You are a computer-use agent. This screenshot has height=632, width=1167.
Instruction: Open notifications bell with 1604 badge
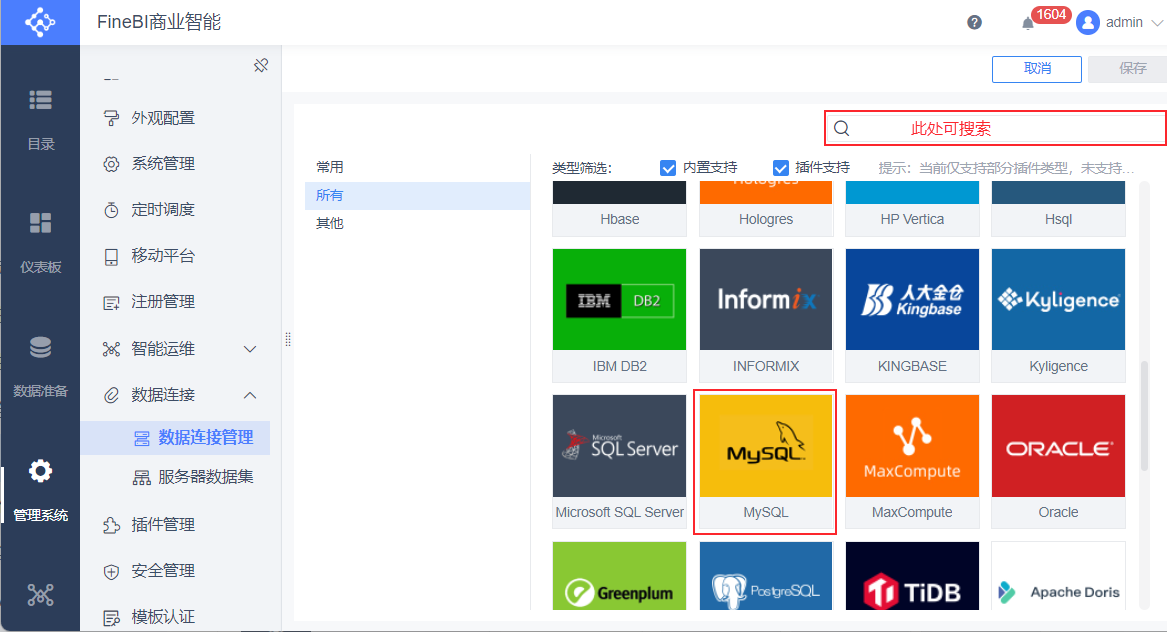pos(1028,23)
